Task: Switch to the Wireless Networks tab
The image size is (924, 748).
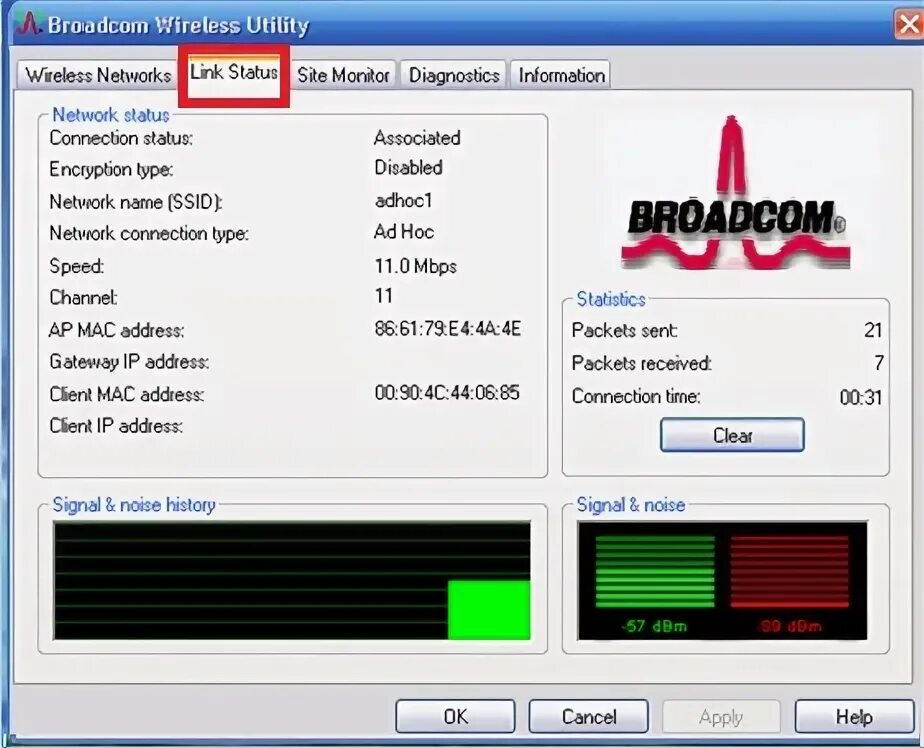Action: click(x=97, y=75)
